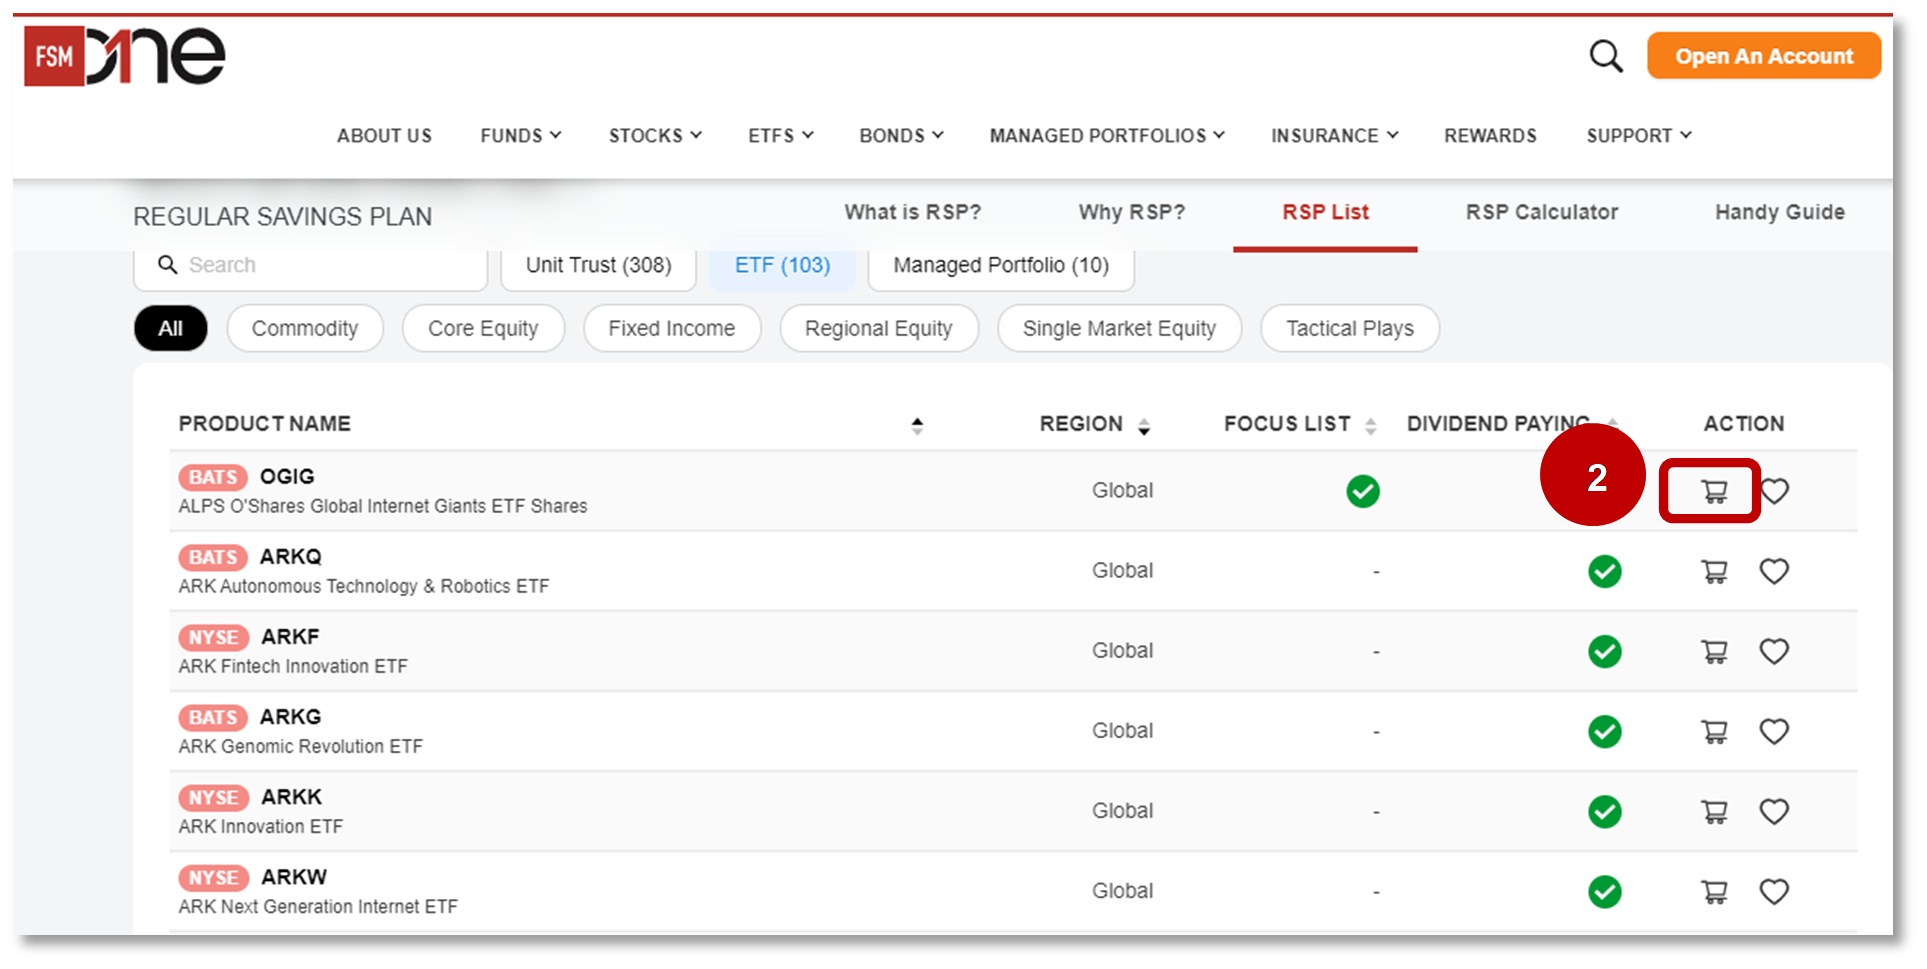The height and width of the screenshot is (969, 1927).
Task: Click the FSMOne logo
Action: (125, 55)
